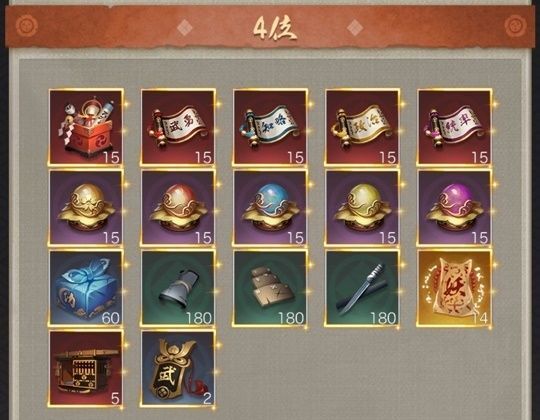Choose the dagger blade material item
The width and height of the screenshot is (540, 420).
(363, 288)
